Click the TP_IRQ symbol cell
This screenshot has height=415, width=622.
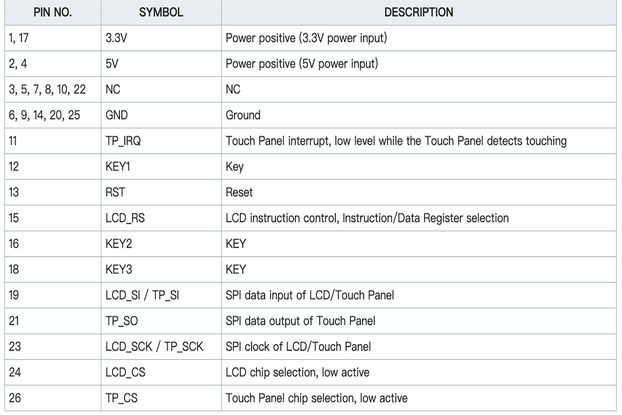[161, 141]
